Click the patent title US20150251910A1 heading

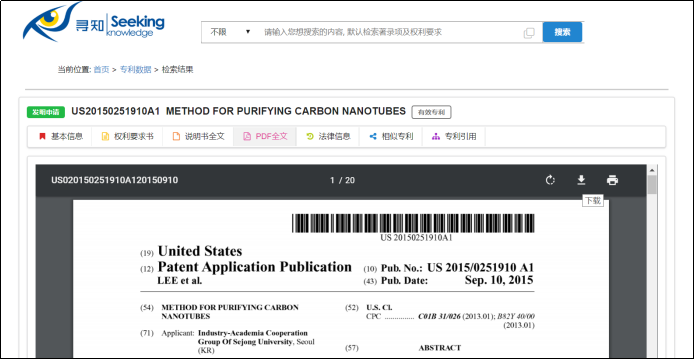238,111
